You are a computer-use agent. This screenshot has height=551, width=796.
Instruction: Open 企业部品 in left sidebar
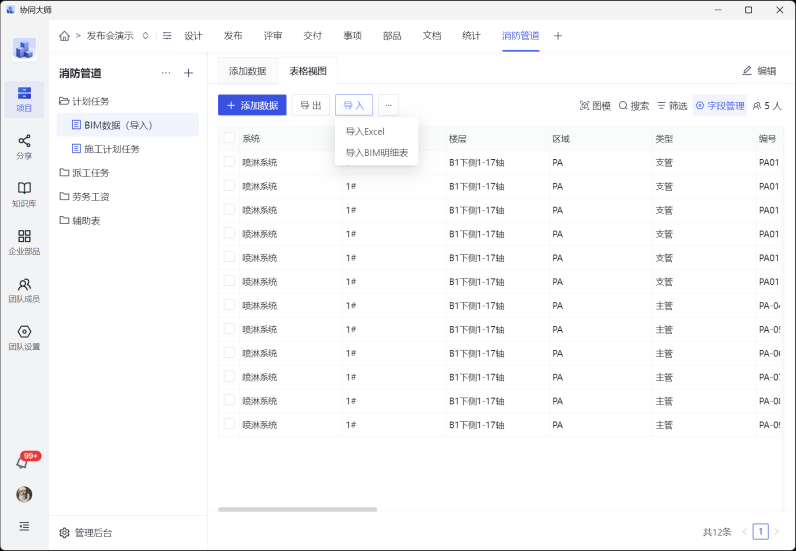click(x=24, y=236)
